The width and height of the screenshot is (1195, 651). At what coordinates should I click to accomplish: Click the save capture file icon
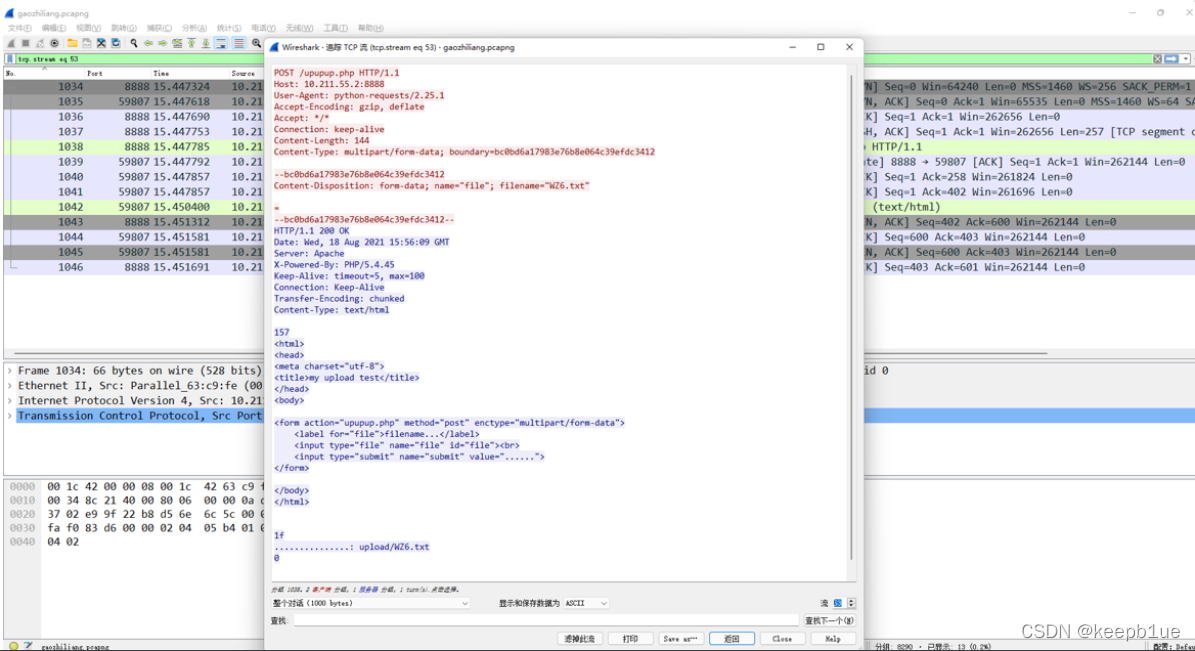(87, 43)
